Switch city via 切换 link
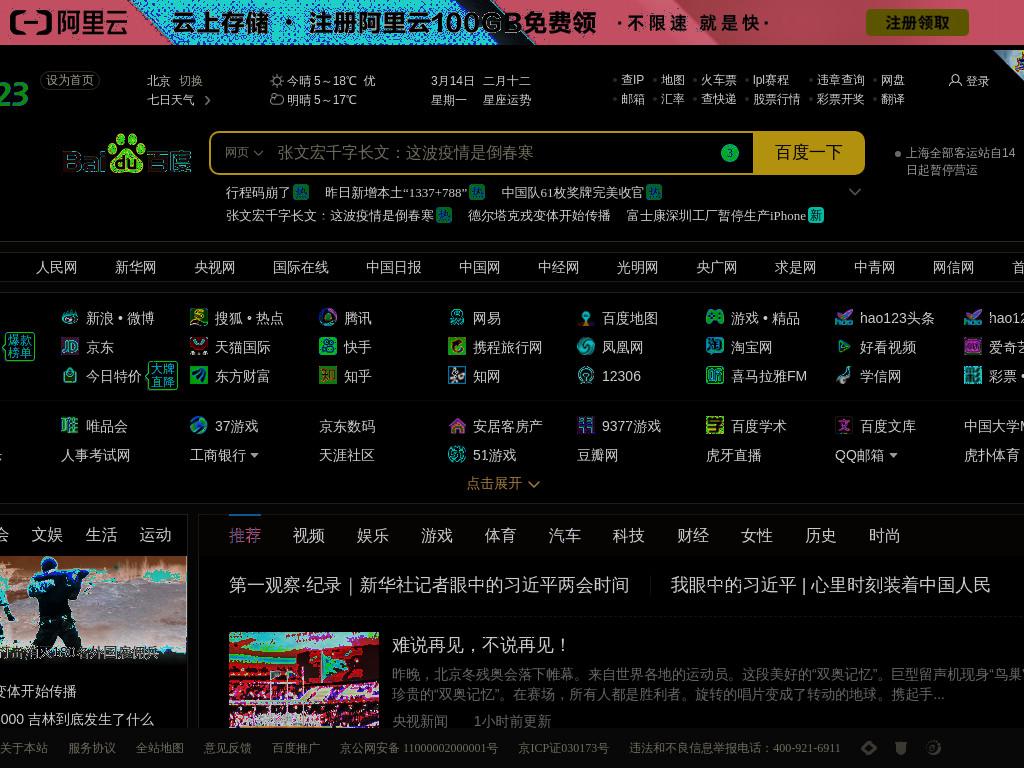Screen dimensions: 1024x768 point(191,81)
